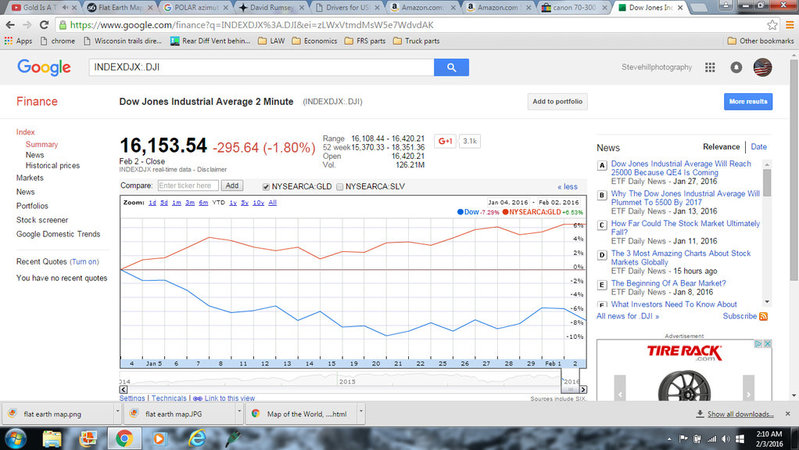The height and width of the screenshot is (450, 799).
Task: Click the news RSS subscribe icon
Action: [x=763, y=316]
